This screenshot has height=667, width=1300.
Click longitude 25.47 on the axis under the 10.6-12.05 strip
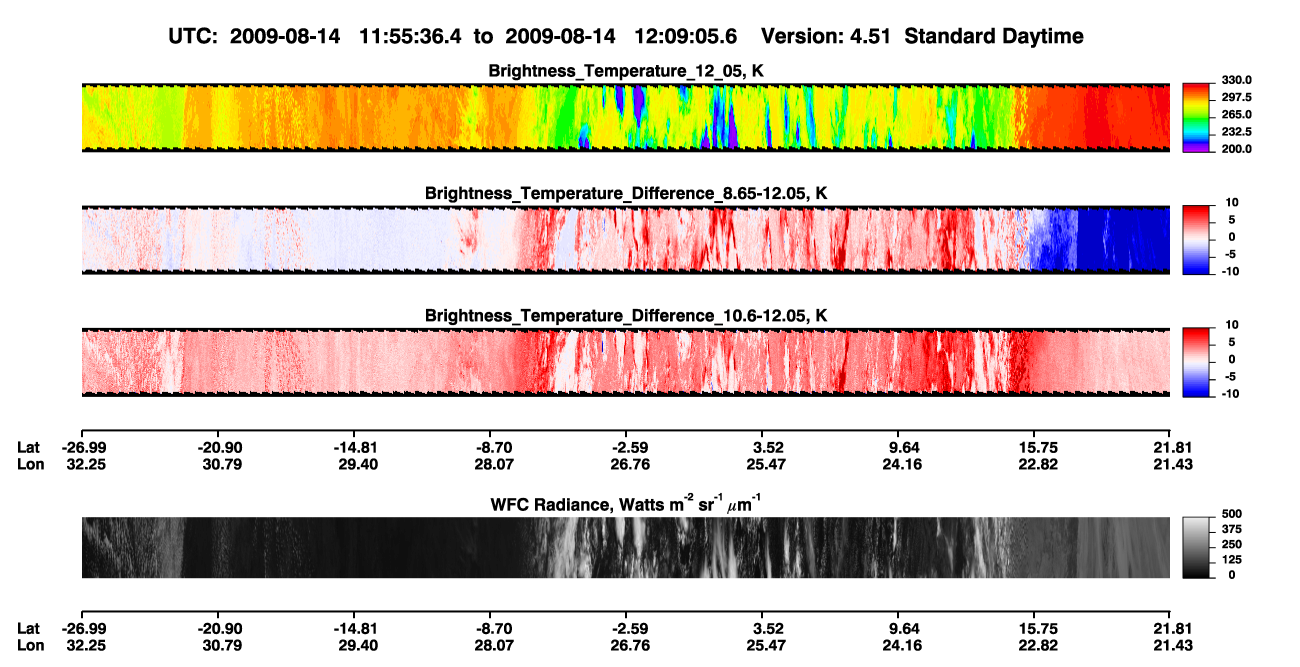(x=766, y=464)
